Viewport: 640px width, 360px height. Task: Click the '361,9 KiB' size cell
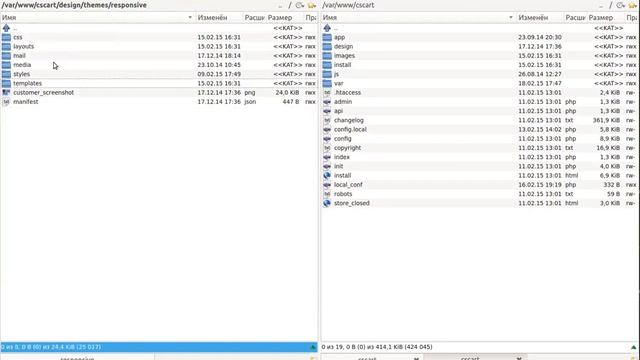click(606, 120)
